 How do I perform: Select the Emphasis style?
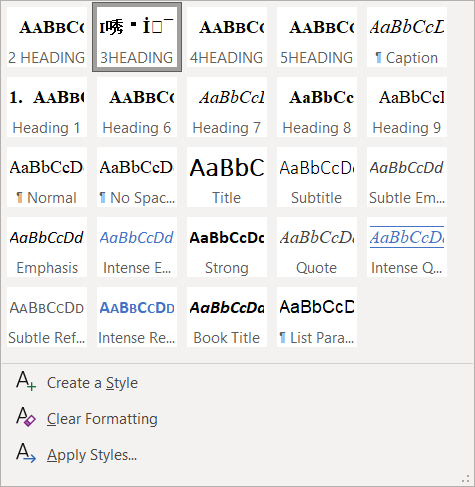pyautogui.click(x=47, y=247)
